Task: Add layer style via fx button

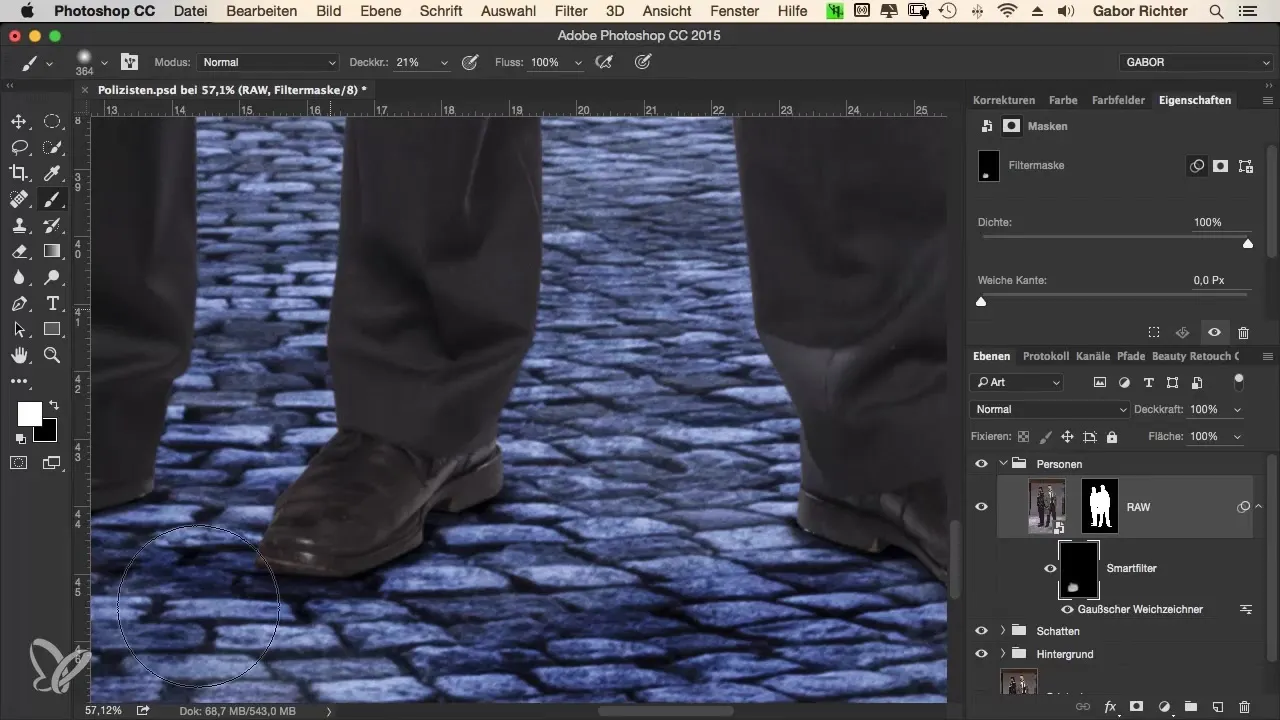Action: coord(1109,706)
